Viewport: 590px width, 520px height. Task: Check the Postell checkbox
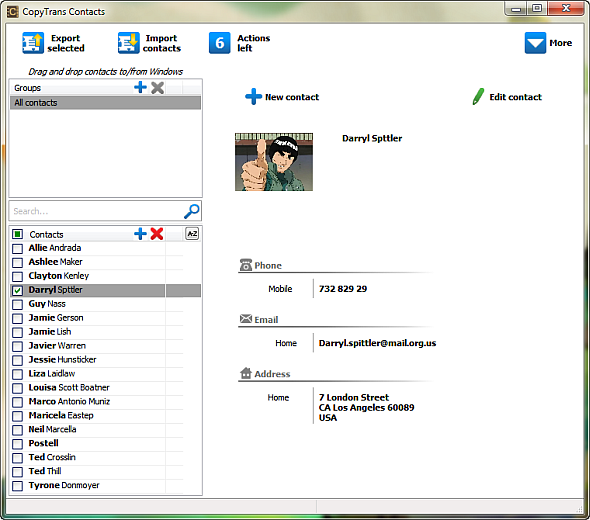17,444
